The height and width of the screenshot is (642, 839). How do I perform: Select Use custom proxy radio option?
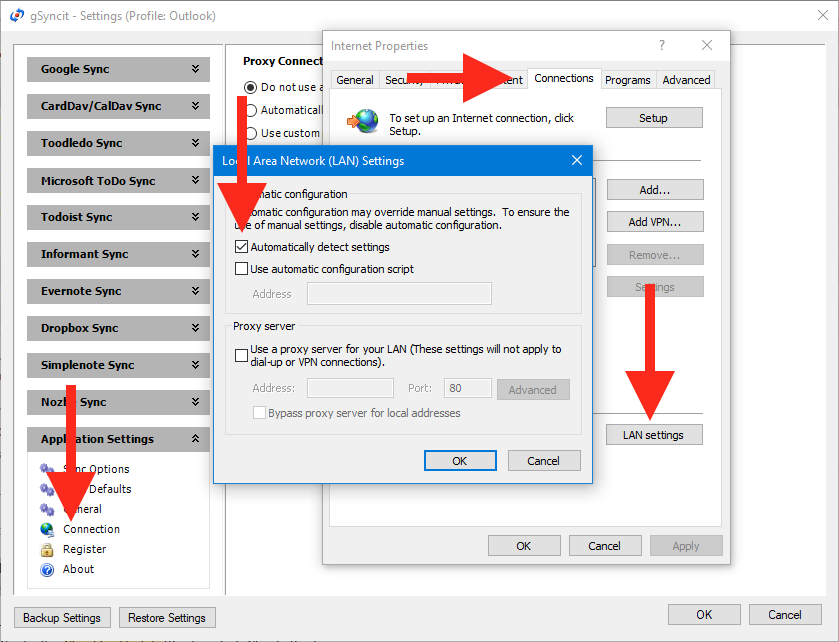pyautogui.click(x=250, y=133)
